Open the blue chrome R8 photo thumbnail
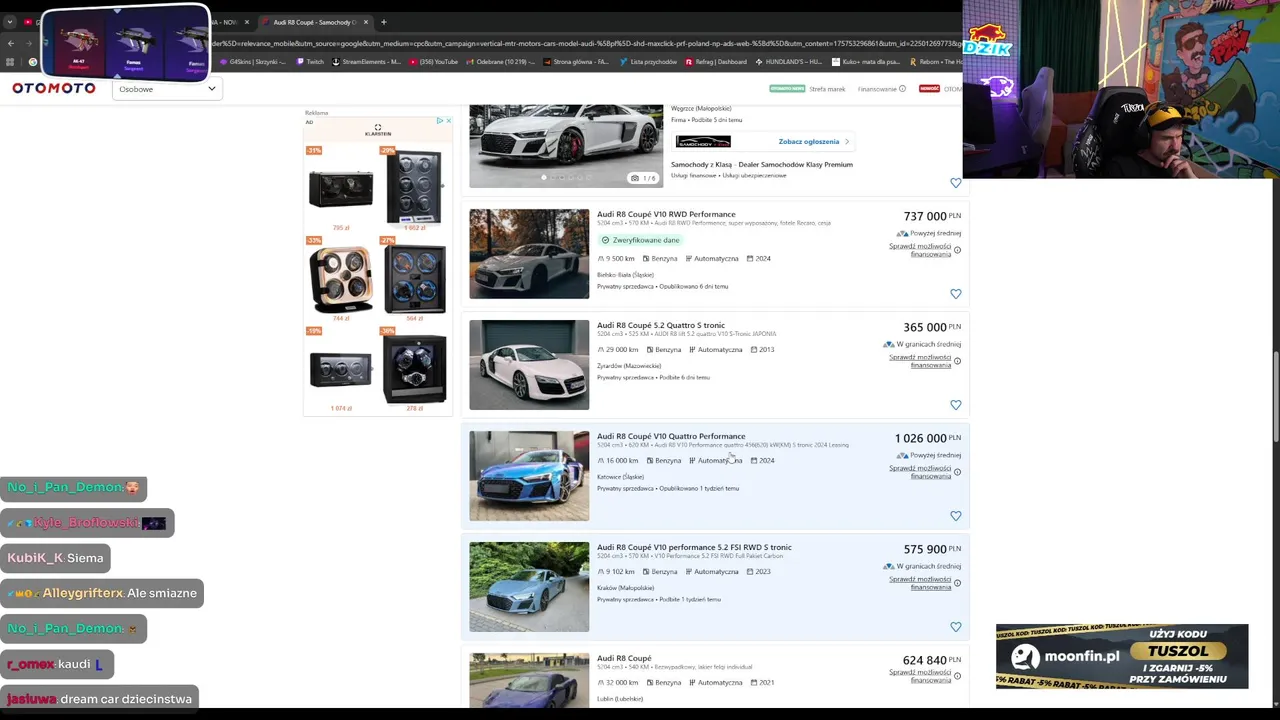Image resolution: width=1280 pixels, height=720 pixels. click(529, 476)
